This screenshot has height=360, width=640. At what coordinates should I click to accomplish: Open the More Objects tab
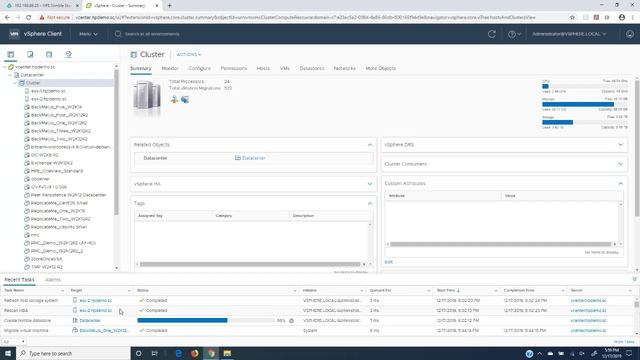(x=380, y=69)
